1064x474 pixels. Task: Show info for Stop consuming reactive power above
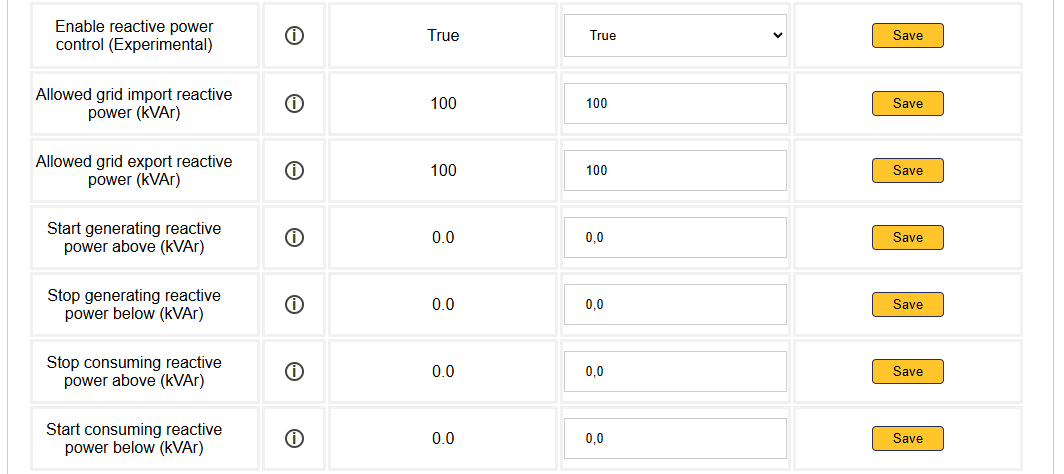(x=294, y=371)
